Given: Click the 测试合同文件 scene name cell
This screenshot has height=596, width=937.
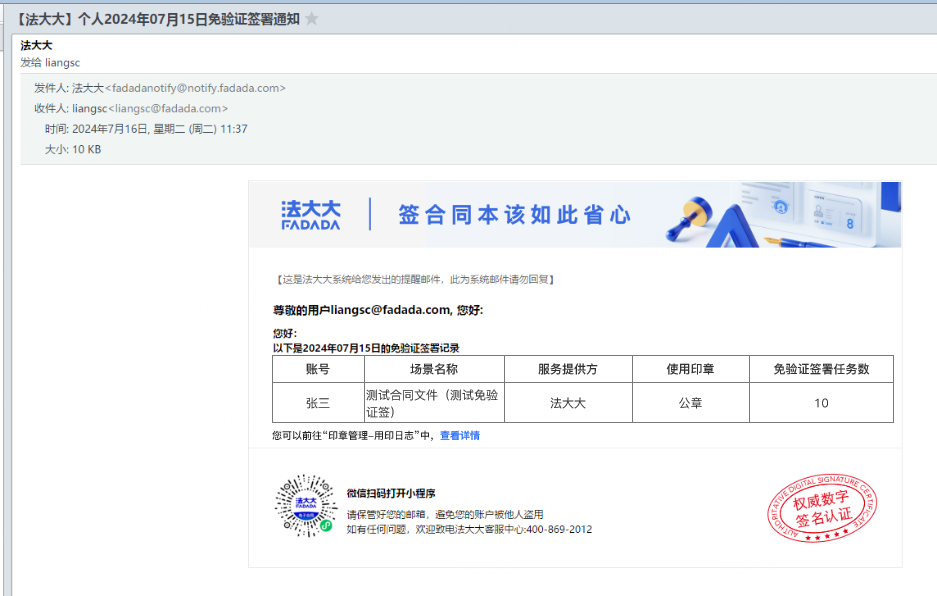Looking at the screenshot, I should click(x=434, y=403).
